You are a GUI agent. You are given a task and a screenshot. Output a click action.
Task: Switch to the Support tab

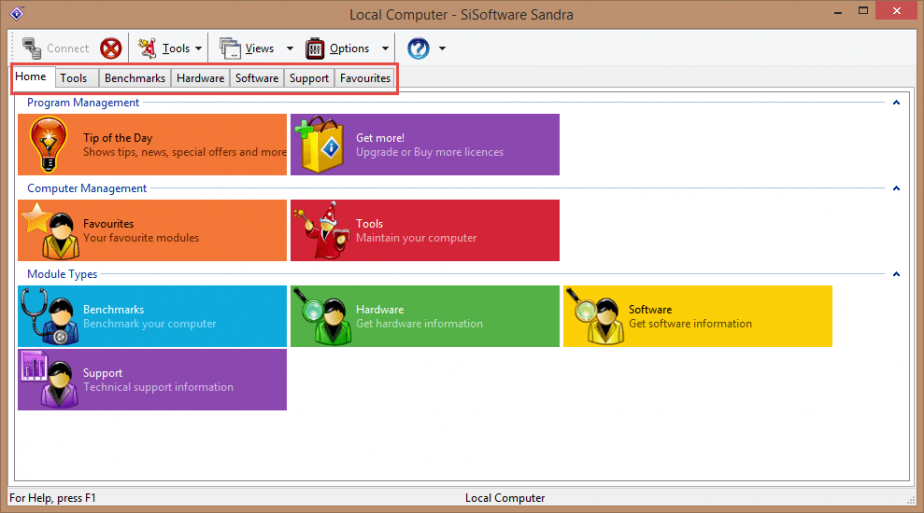pos(309,78)
